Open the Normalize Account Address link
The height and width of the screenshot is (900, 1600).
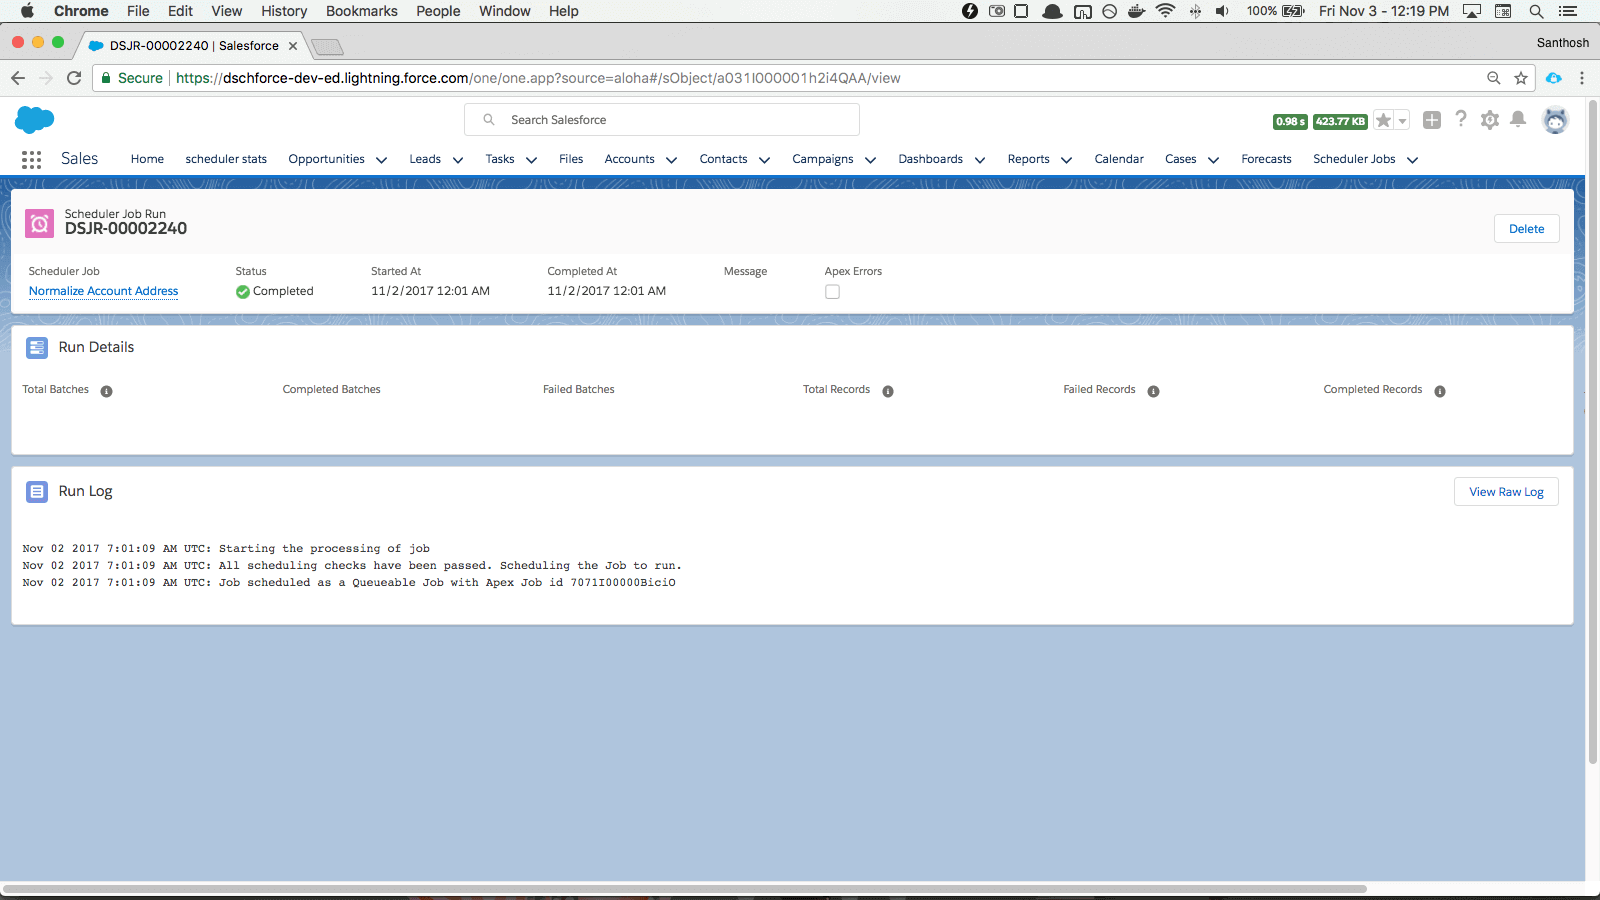tap(103, 291)
